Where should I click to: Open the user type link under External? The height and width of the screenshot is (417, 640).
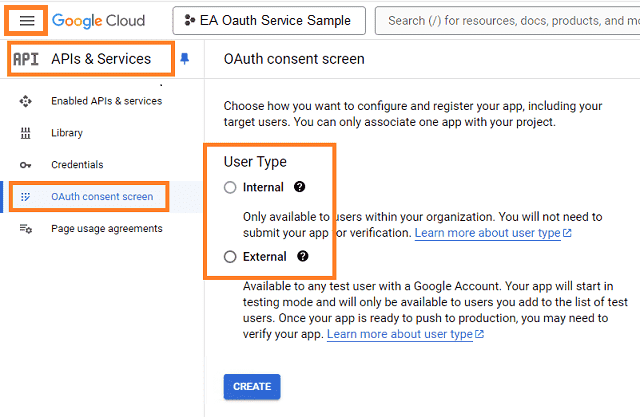click(x=405, y=334)
